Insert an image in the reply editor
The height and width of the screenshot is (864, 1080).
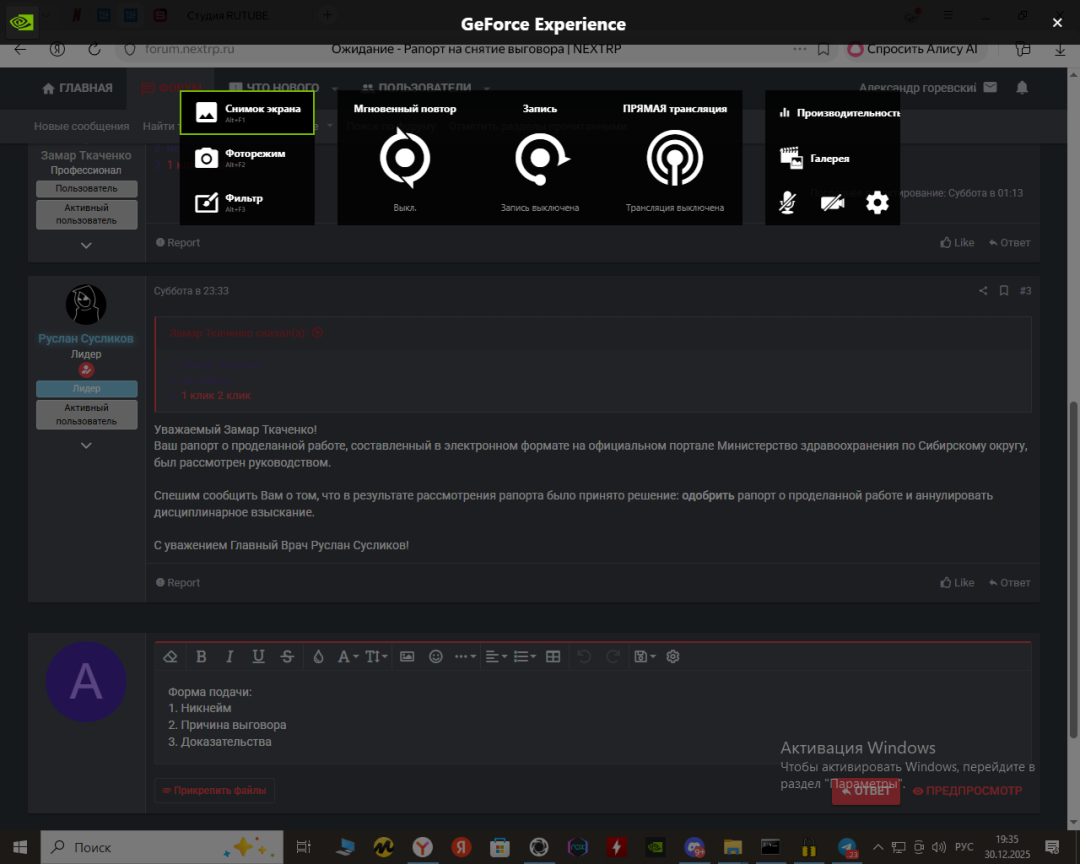(407, 656)
